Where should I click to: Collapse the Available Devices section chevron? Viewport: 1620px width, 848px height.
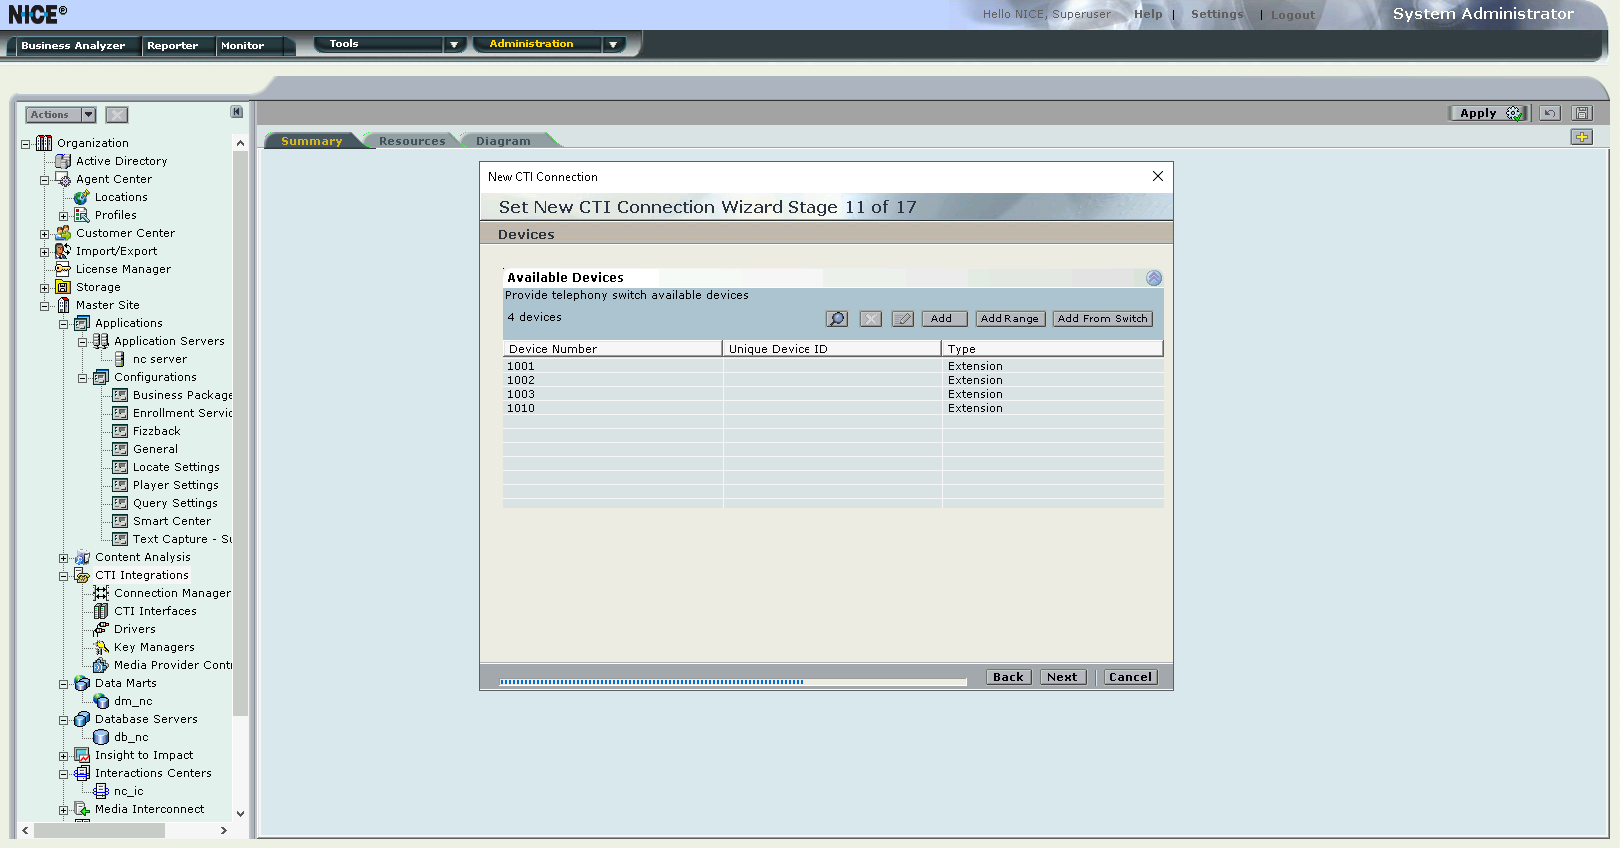pyautogui.click(x=1154, y=278)
